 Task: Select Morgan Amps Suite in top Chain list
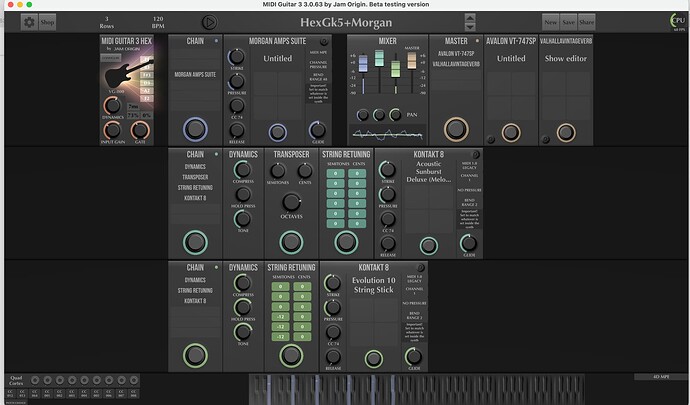pyautogui.click(x=195, y=74)
